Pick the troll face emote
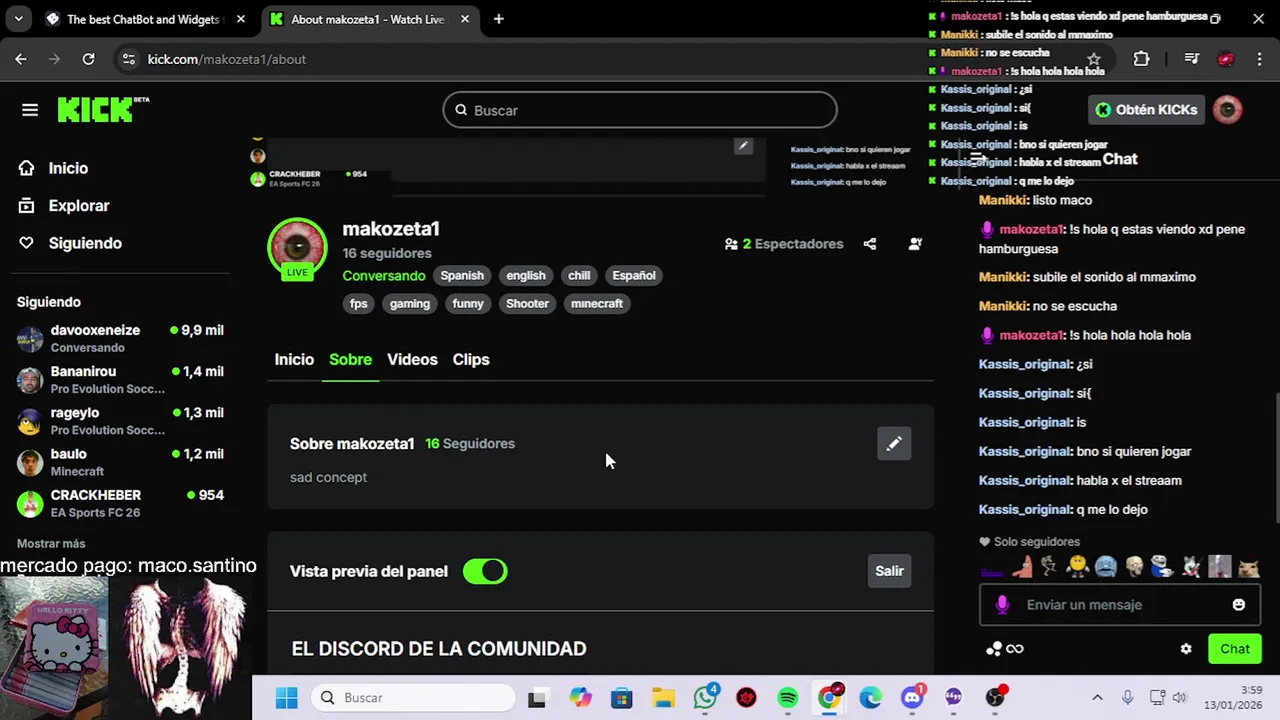 [1162, 567]
